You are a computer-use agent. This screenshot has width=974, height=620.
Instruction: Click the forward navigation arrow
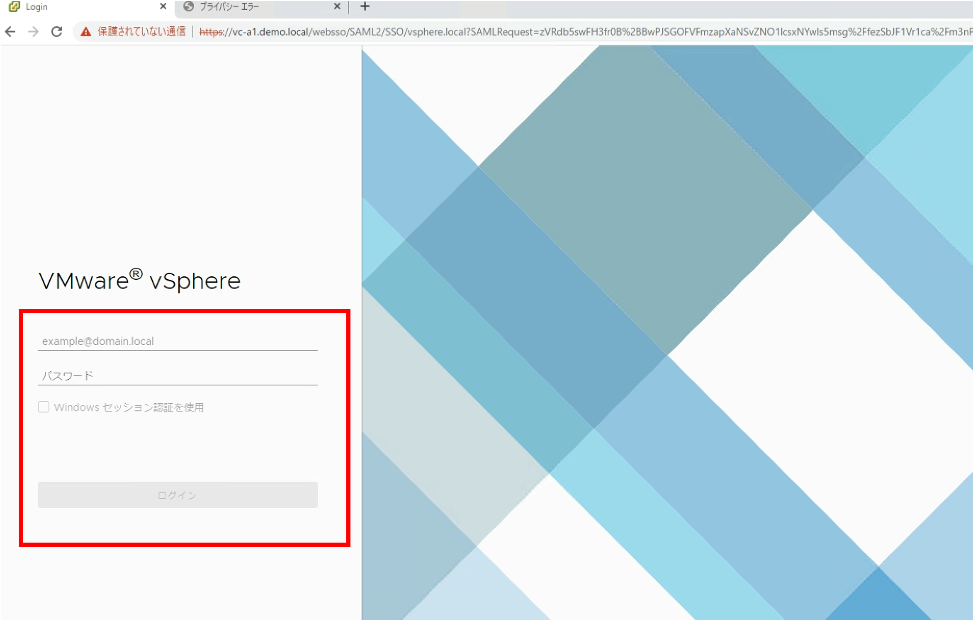(33, 31)
